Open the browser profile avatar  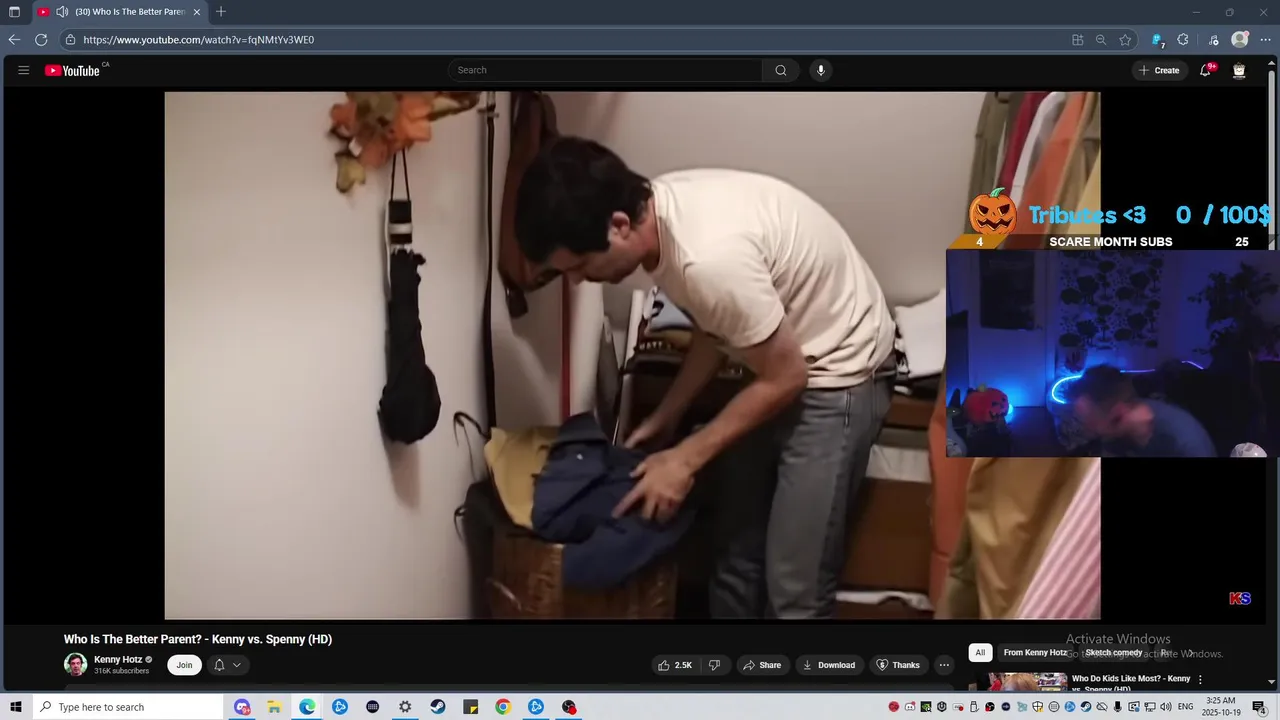click(1240, 40)
